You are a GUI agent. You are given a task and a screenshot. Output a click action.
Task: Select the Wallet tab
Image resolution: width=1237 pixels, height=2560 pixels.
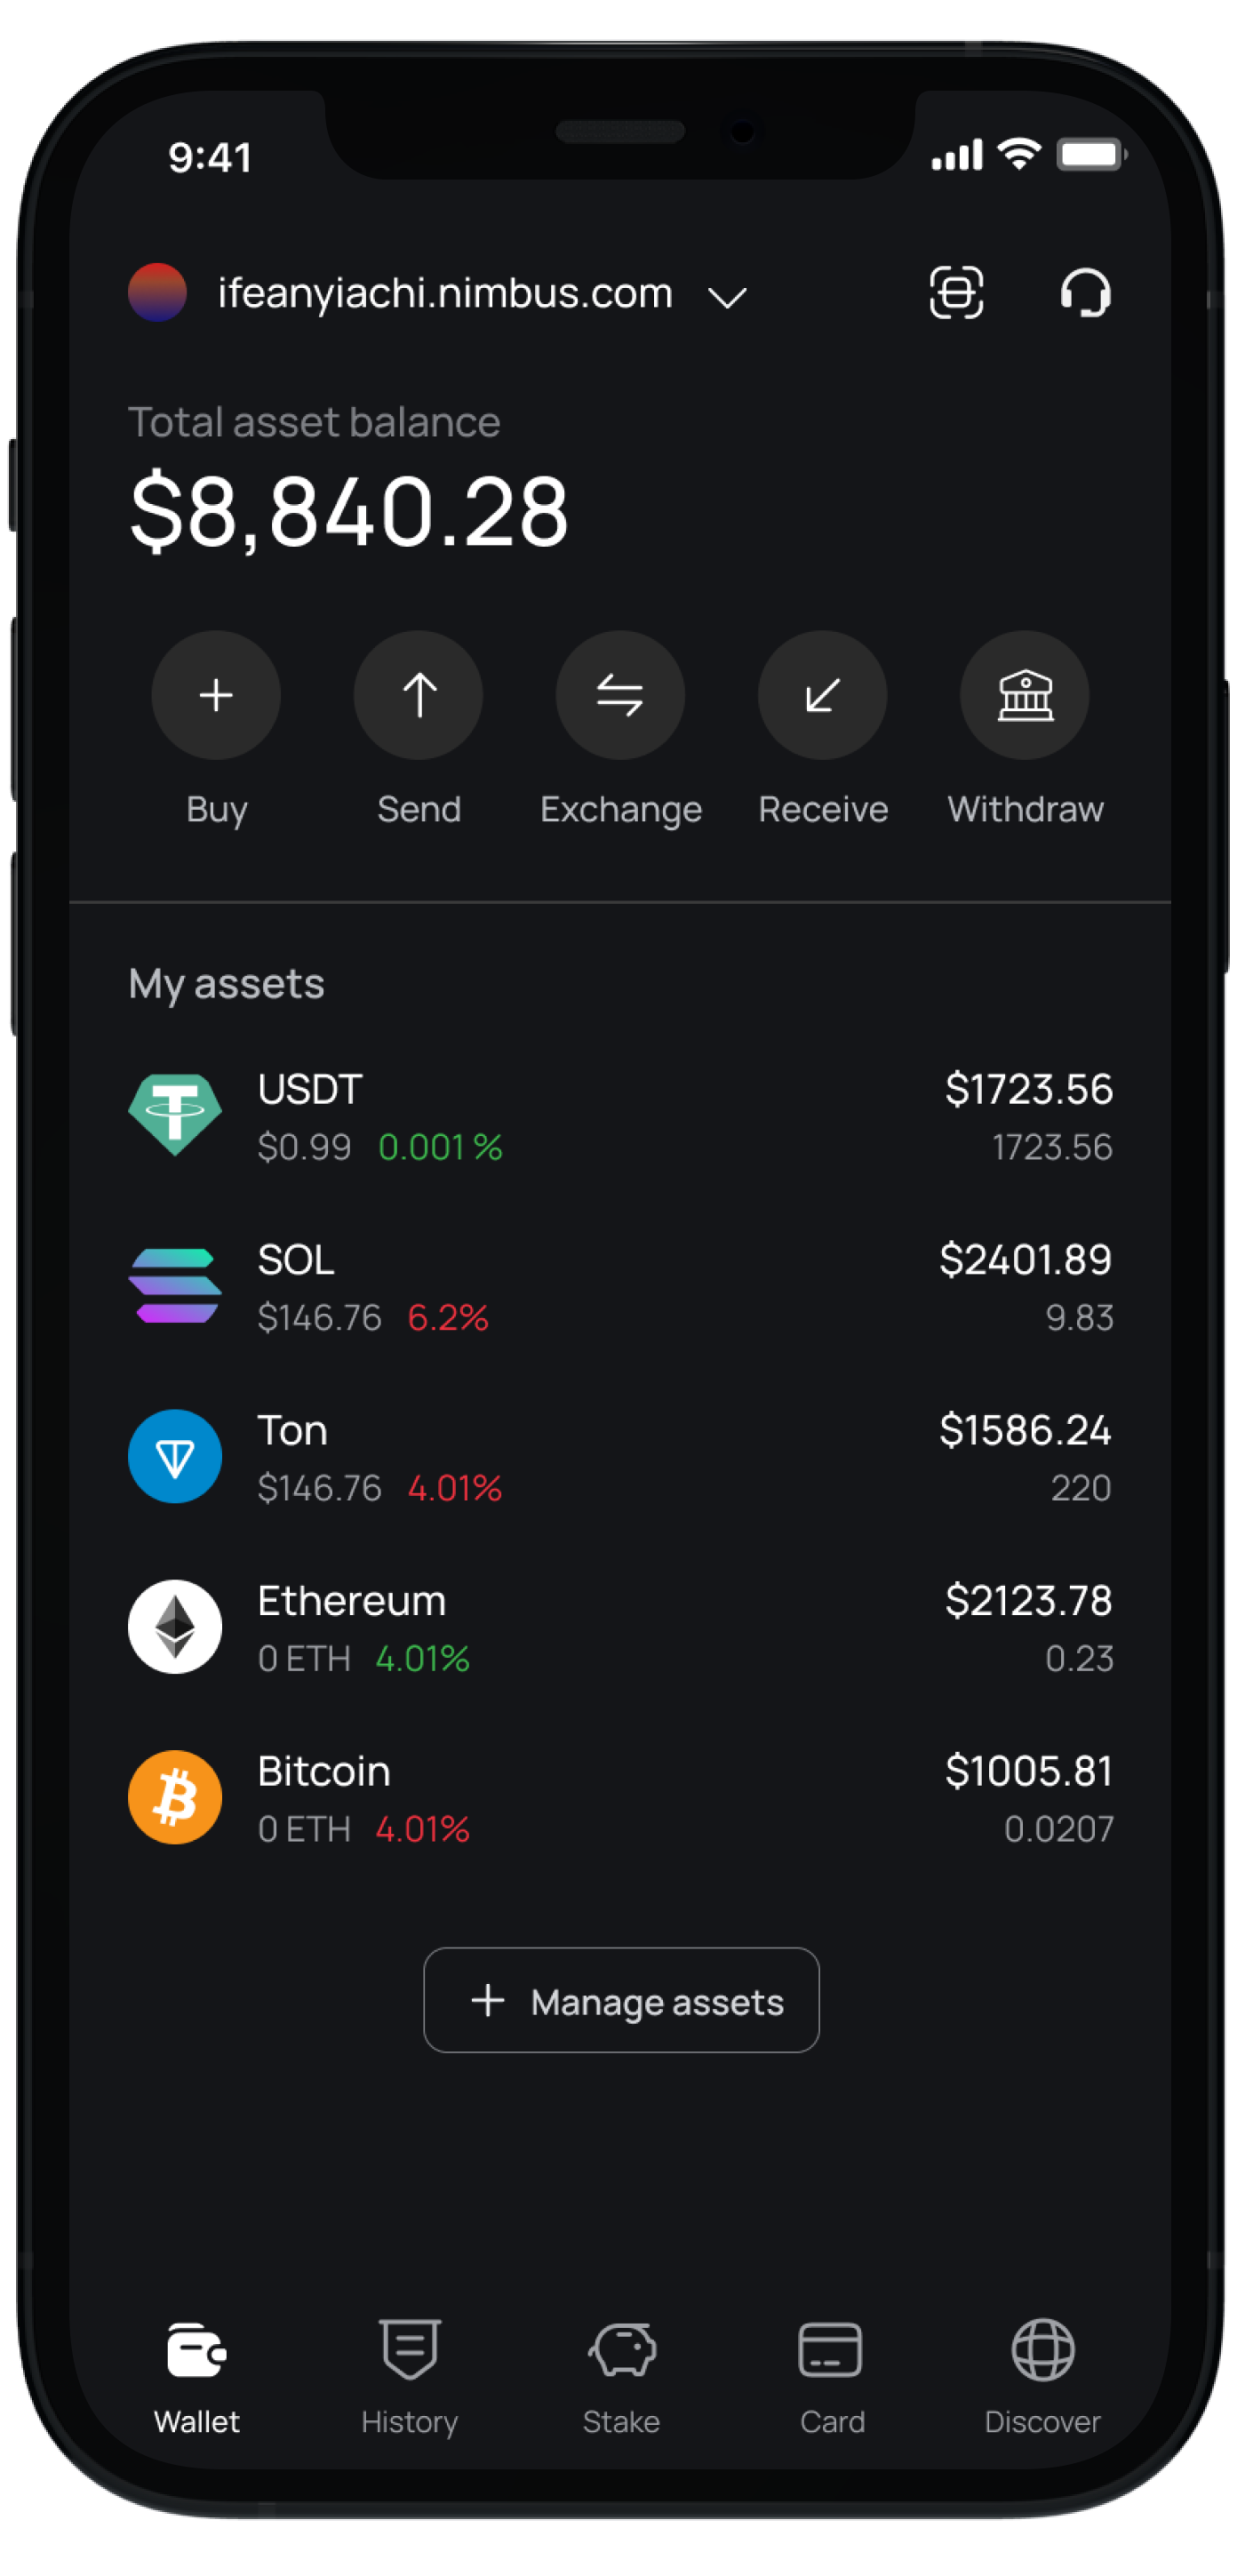197,2373
